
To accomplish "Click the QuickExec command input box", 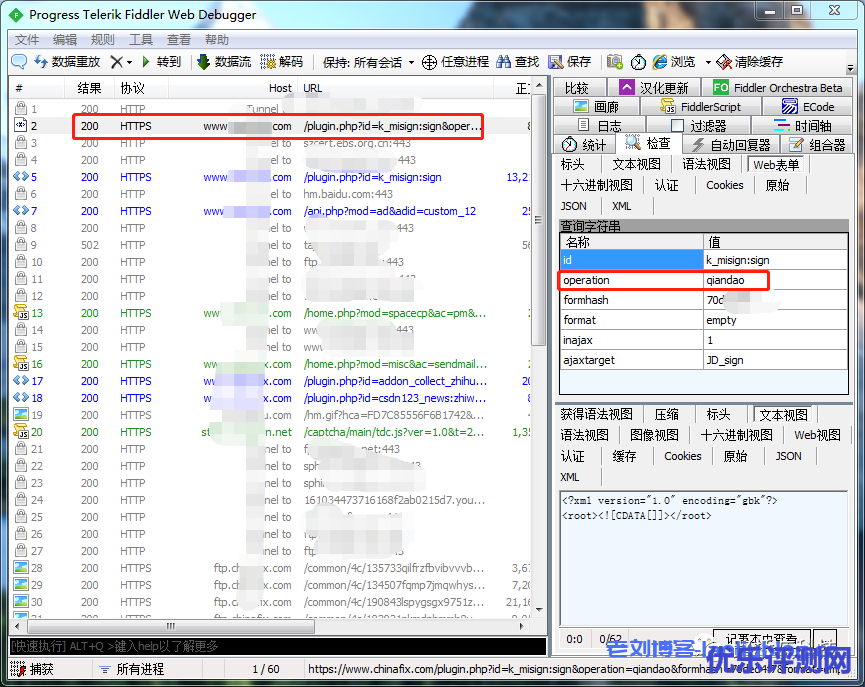I will [x=270, y=647].
